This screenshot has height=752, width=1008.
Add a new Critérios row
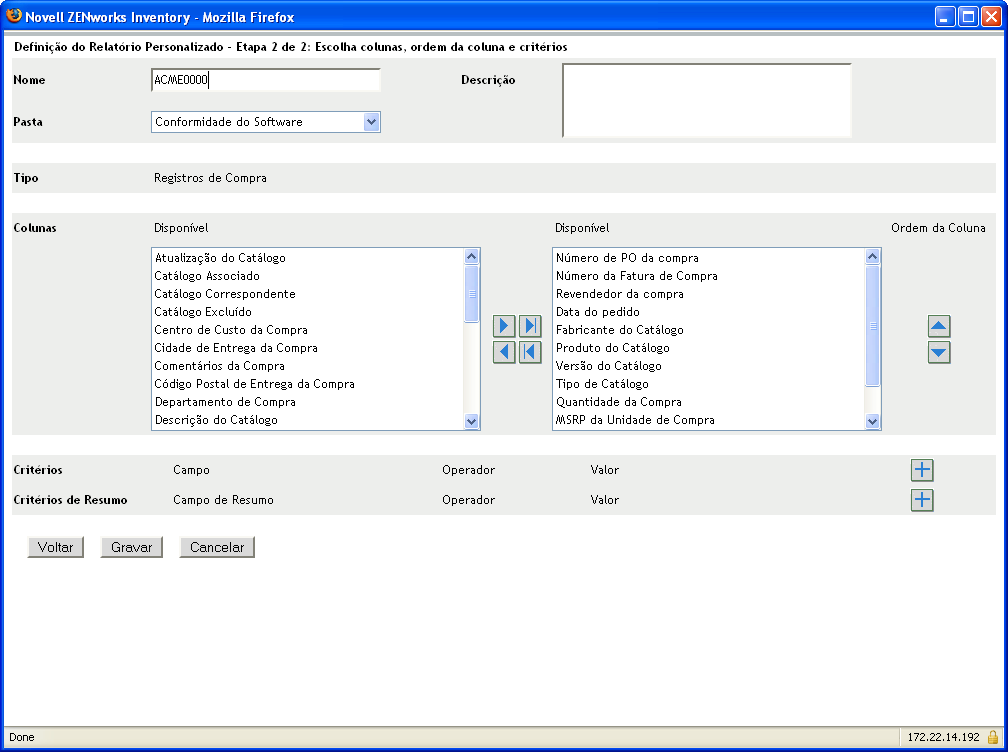(x=922, y=470)
